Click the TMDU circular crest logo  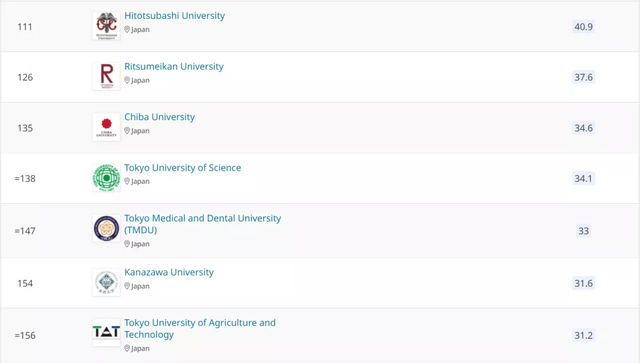[106, 228]
